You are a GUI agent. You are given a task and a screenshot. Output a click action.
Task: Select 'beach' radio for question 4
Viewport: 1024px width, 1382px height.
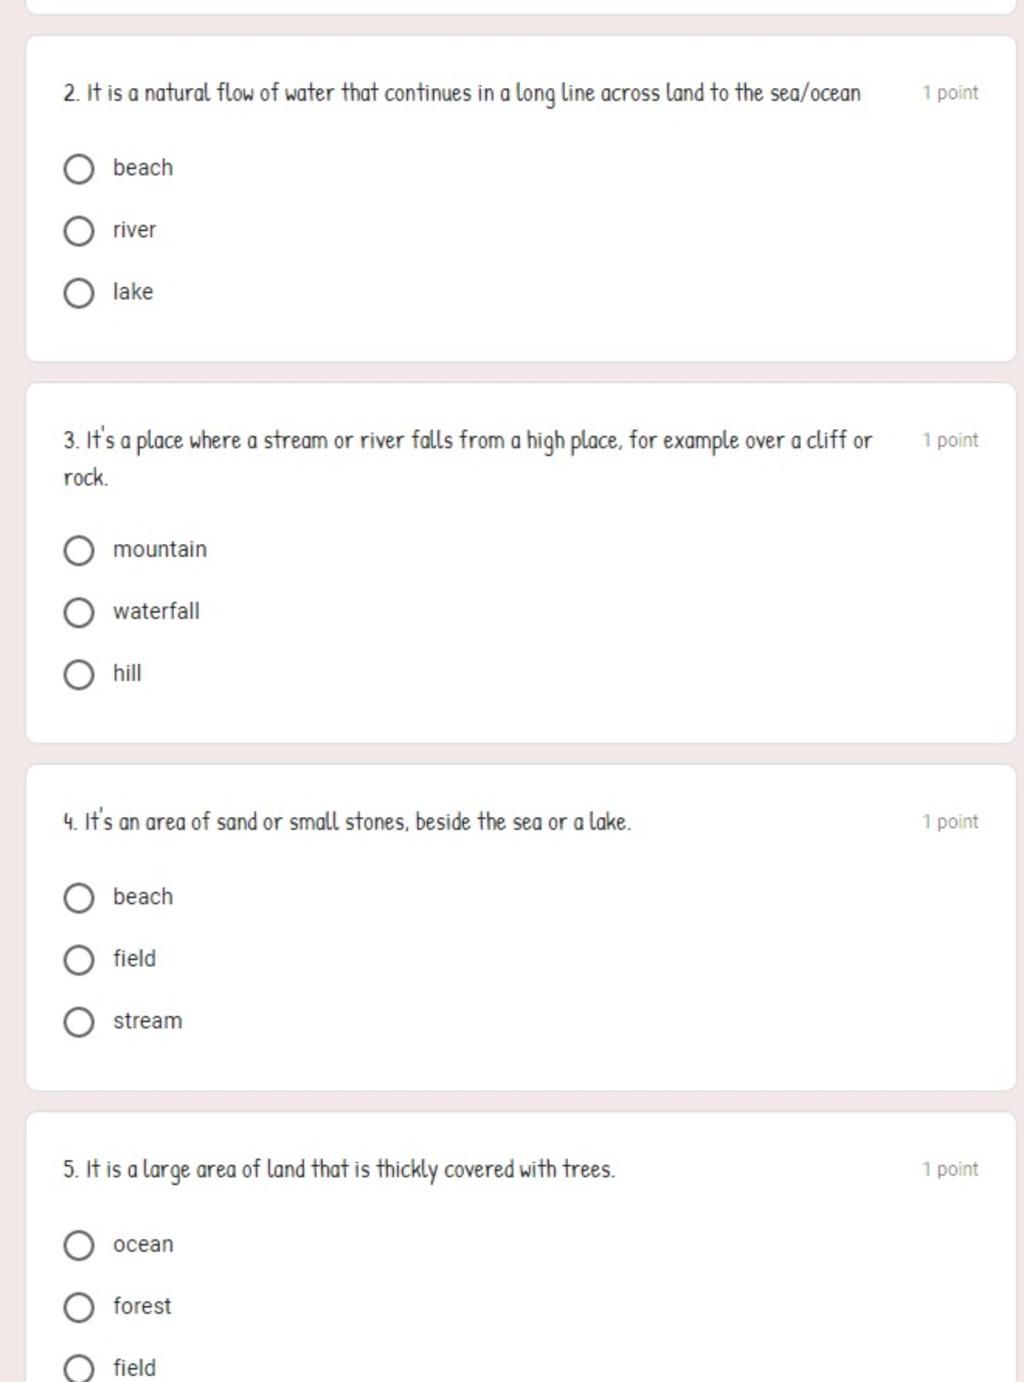pos(79,898)
